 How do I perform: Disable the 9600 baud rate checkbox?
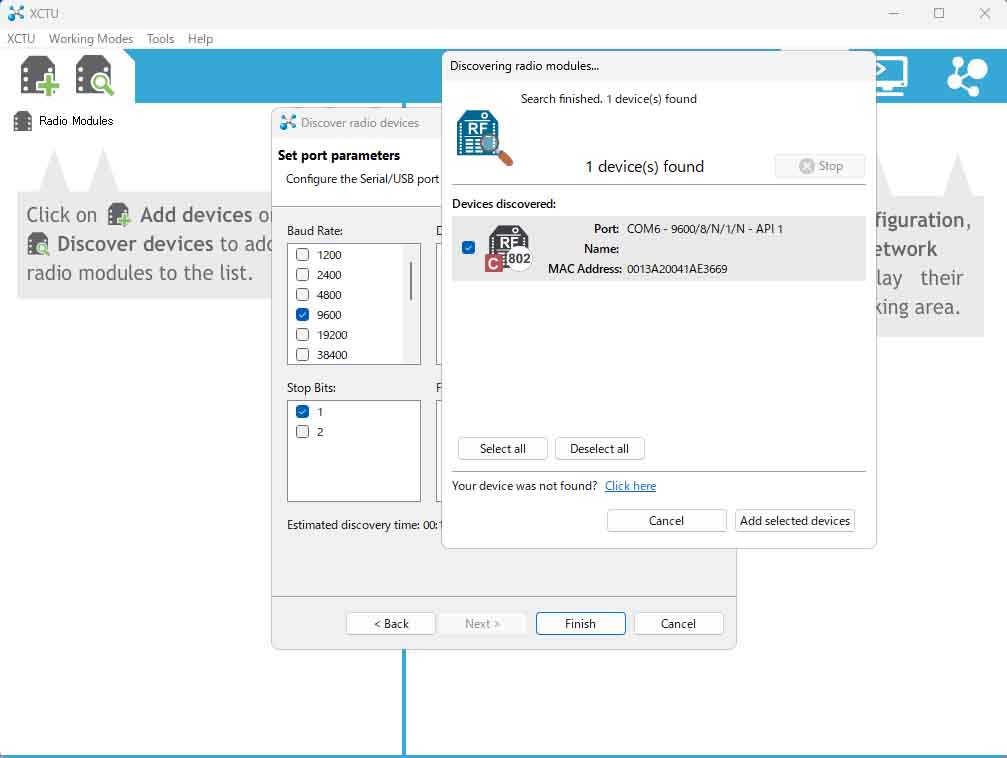[303, 315]
